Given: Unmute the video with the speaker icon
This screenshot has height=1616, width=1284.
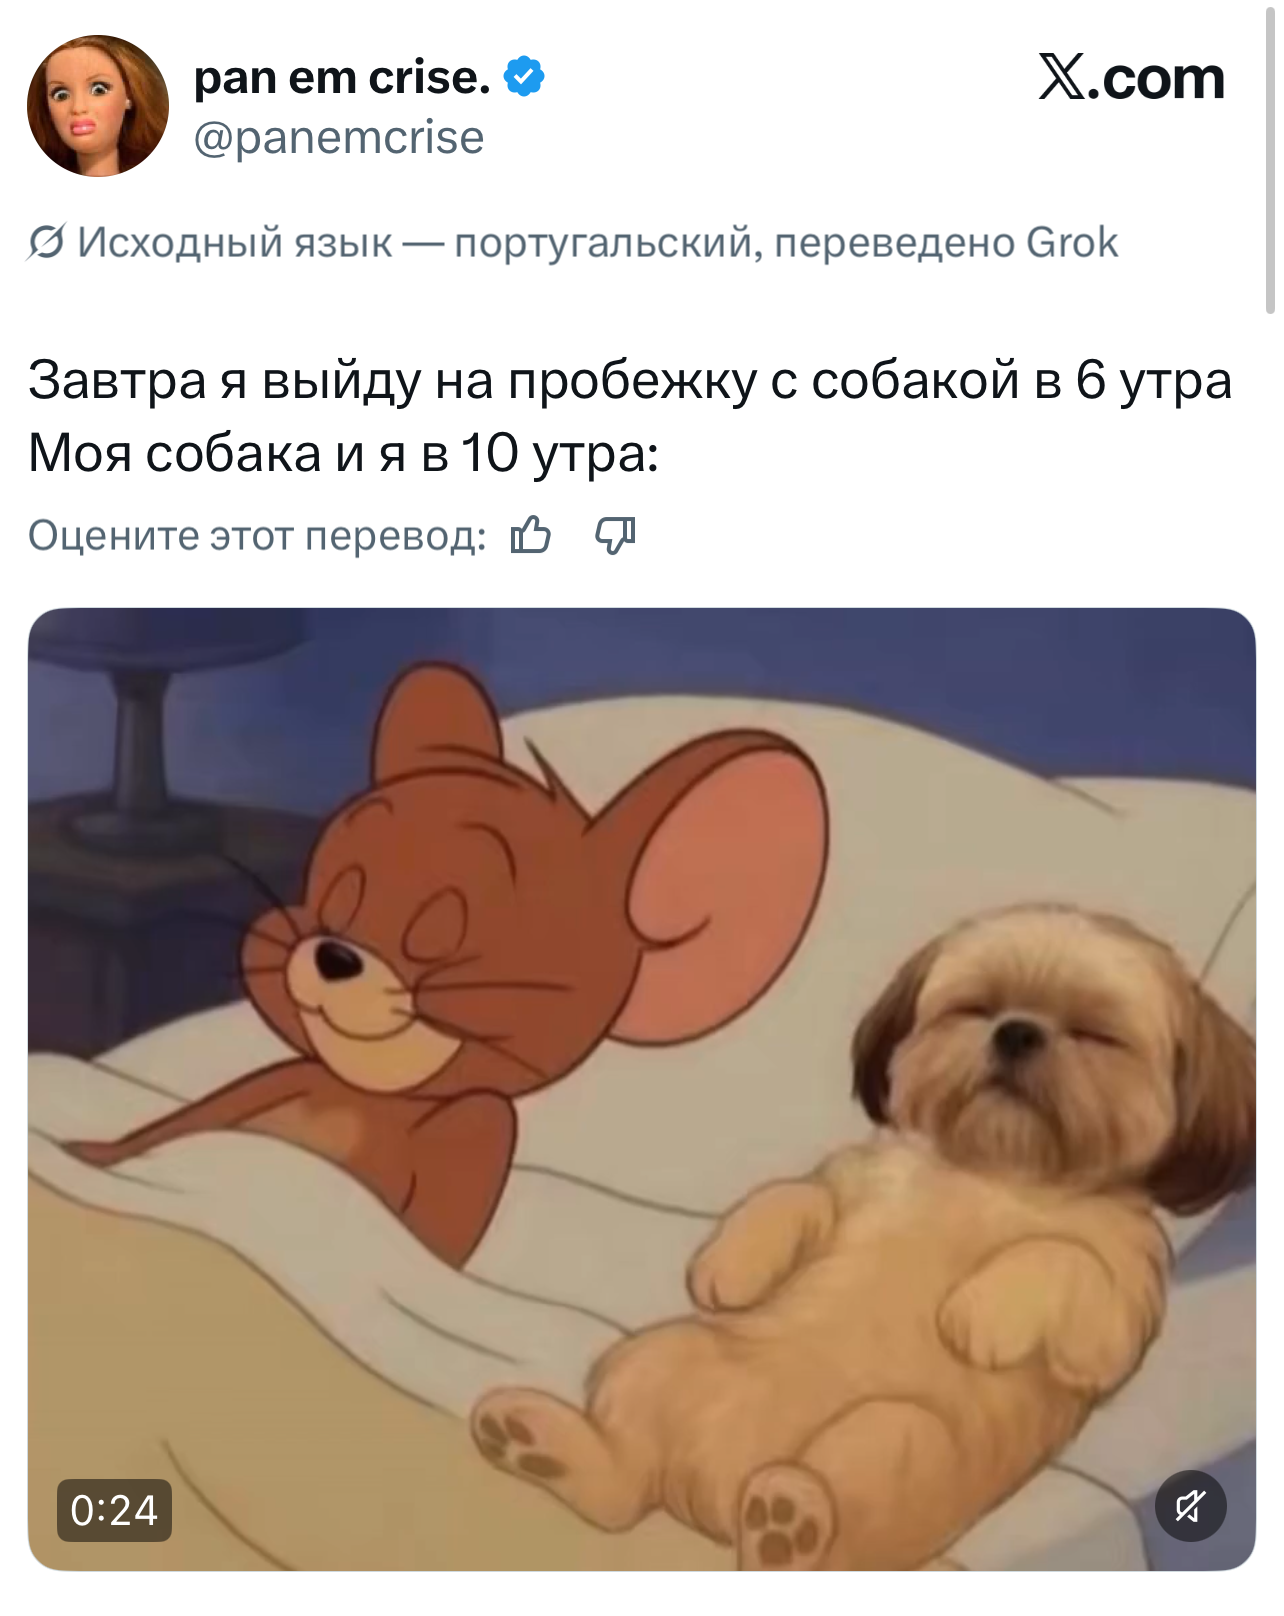Looking at the screenshot, I should tap(1190, 1506).
